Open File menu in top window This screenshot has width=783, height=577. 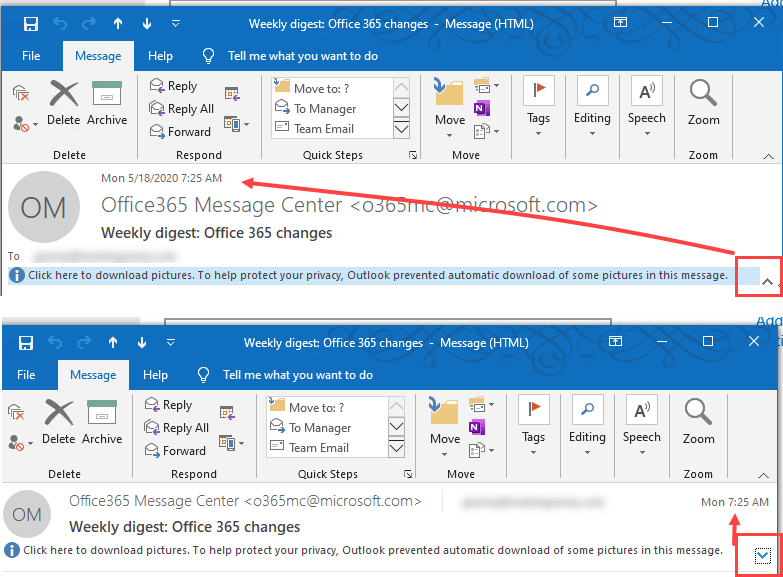31,56
